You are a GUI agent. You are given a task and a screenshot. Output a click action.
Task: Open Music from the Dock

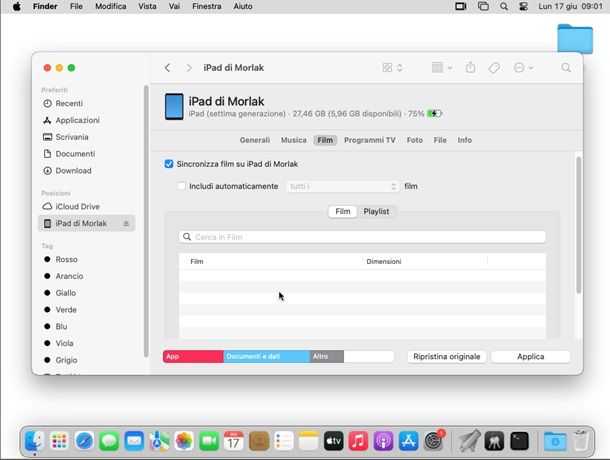click(x=358, y=441)
